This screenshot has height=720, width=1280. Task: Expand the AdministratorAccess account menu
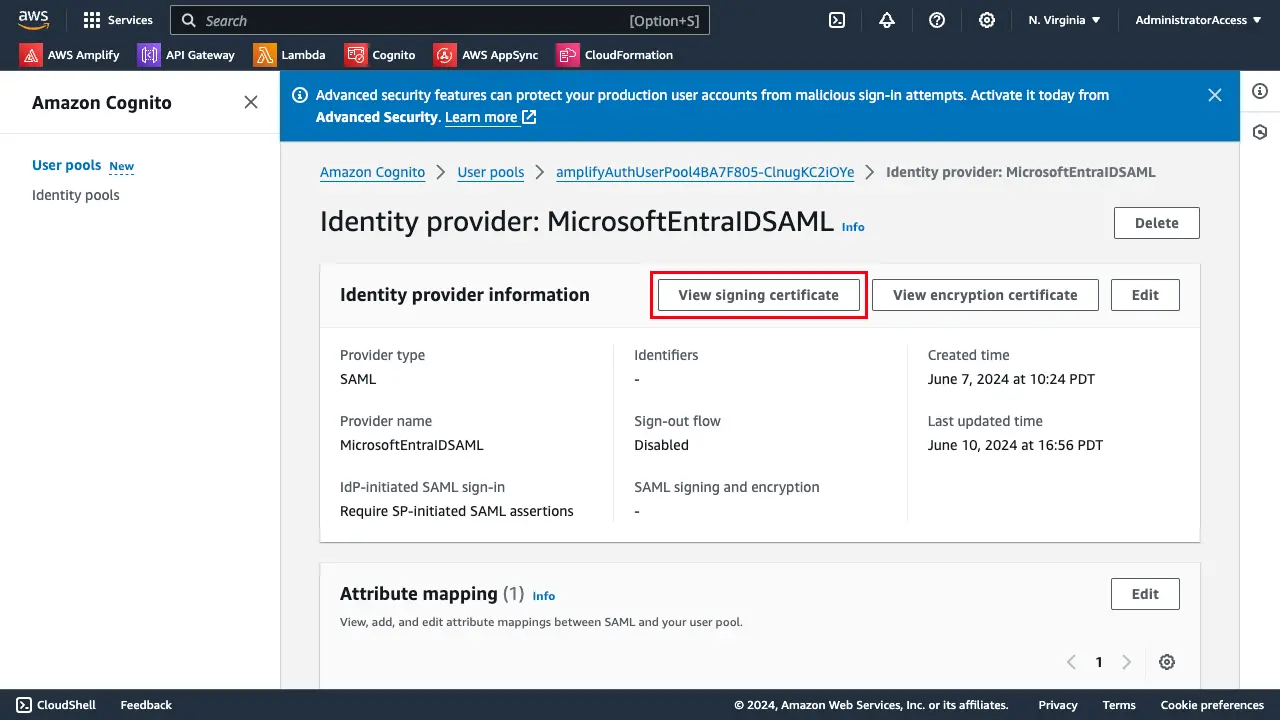tap(1198, 20)
